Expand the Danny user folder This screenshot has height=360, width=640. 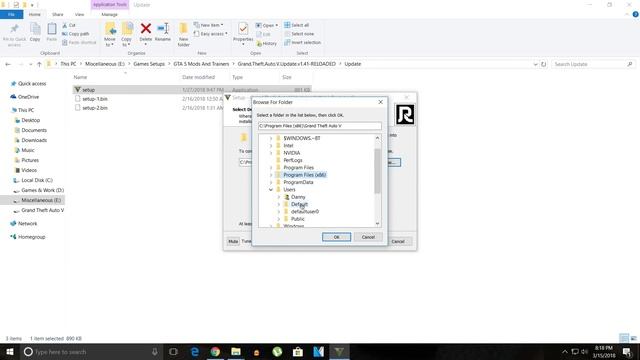click(279, 197)
